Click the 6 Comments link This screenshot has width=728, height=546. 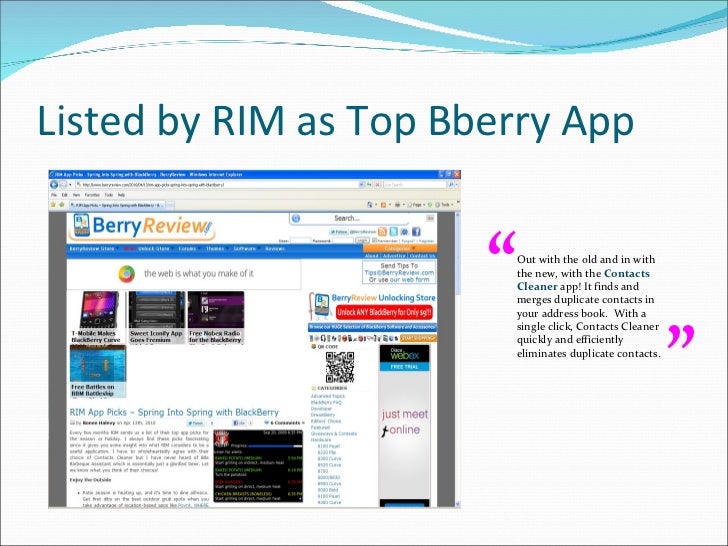[x=284, y=423]
